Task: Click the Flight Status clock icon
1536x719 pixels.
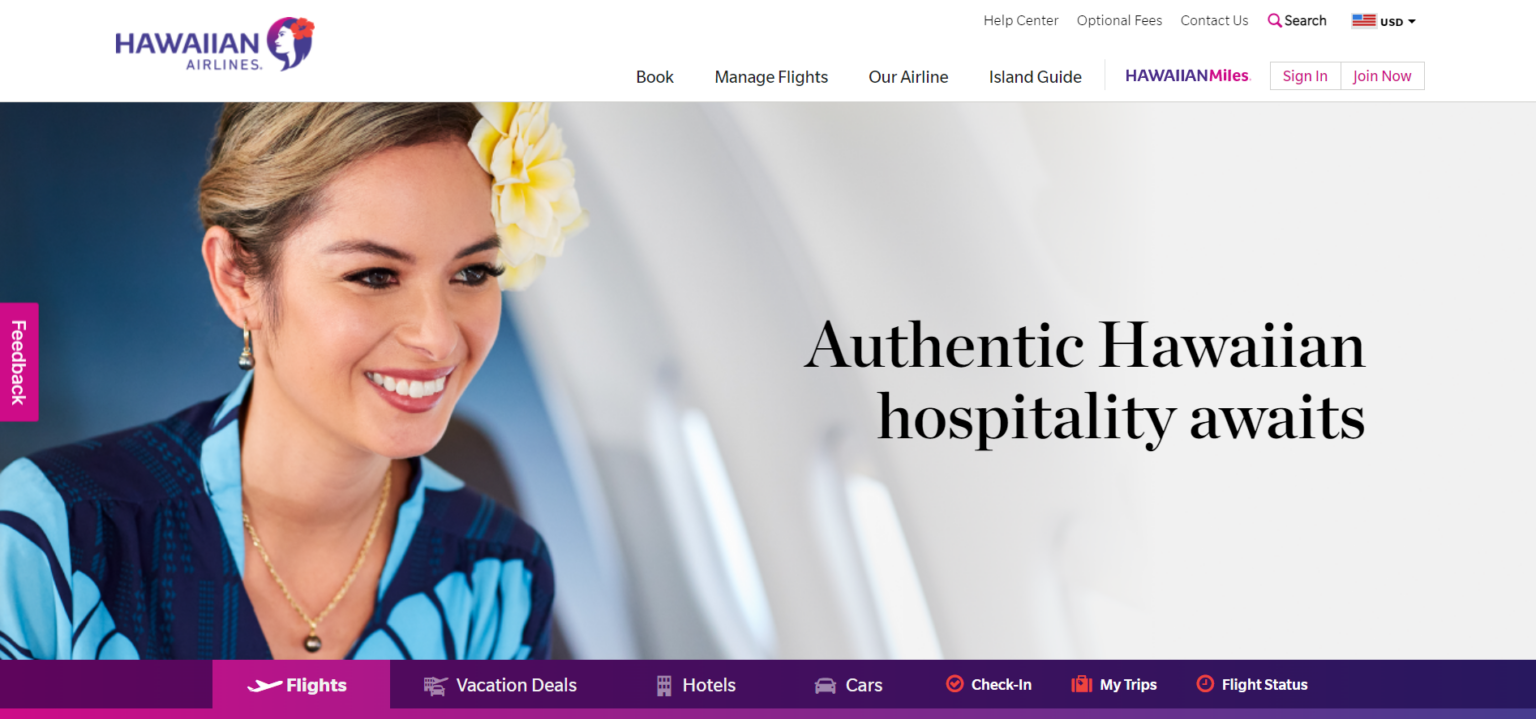Action: [1205, 684]
